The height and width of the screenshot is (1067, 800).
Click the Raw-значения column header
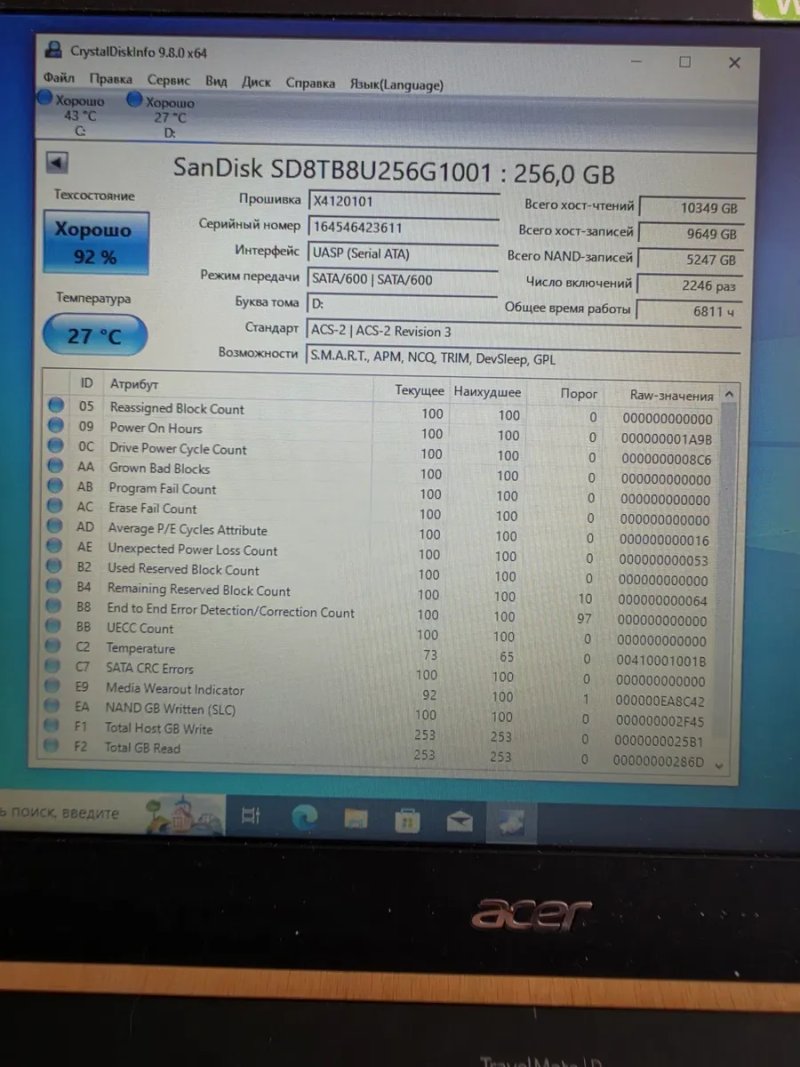(x=671, y=395)
